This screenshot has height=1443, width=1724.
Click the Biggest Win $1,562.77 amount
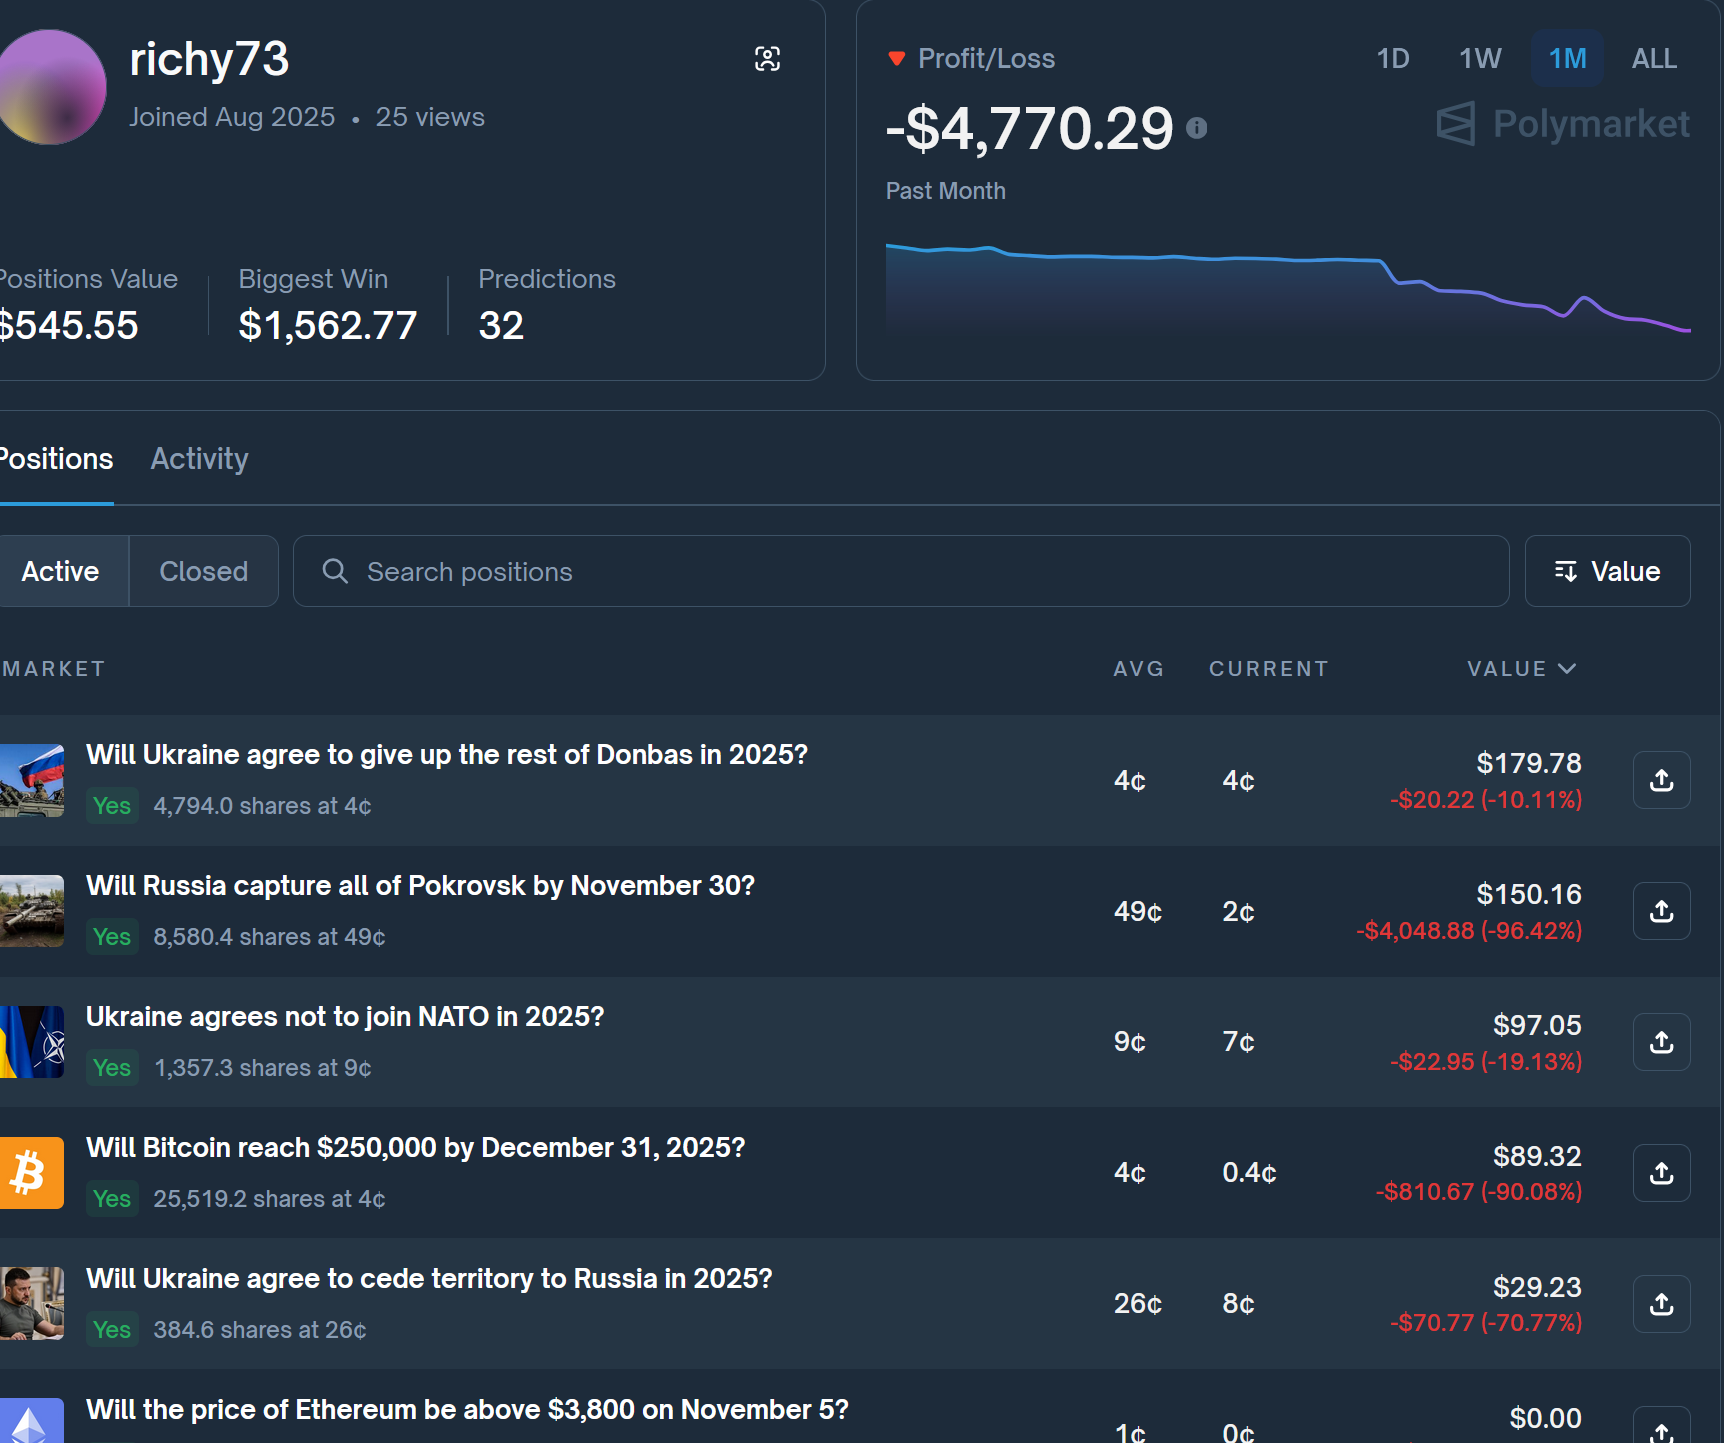[328, 326]
